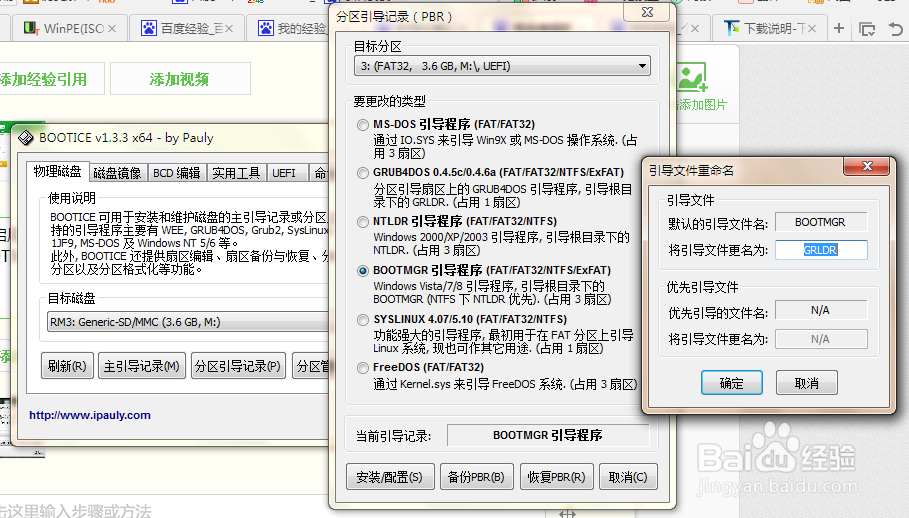909x518 pixels.
Task: Open 实用工具 tab
Action: click(236, 173)
